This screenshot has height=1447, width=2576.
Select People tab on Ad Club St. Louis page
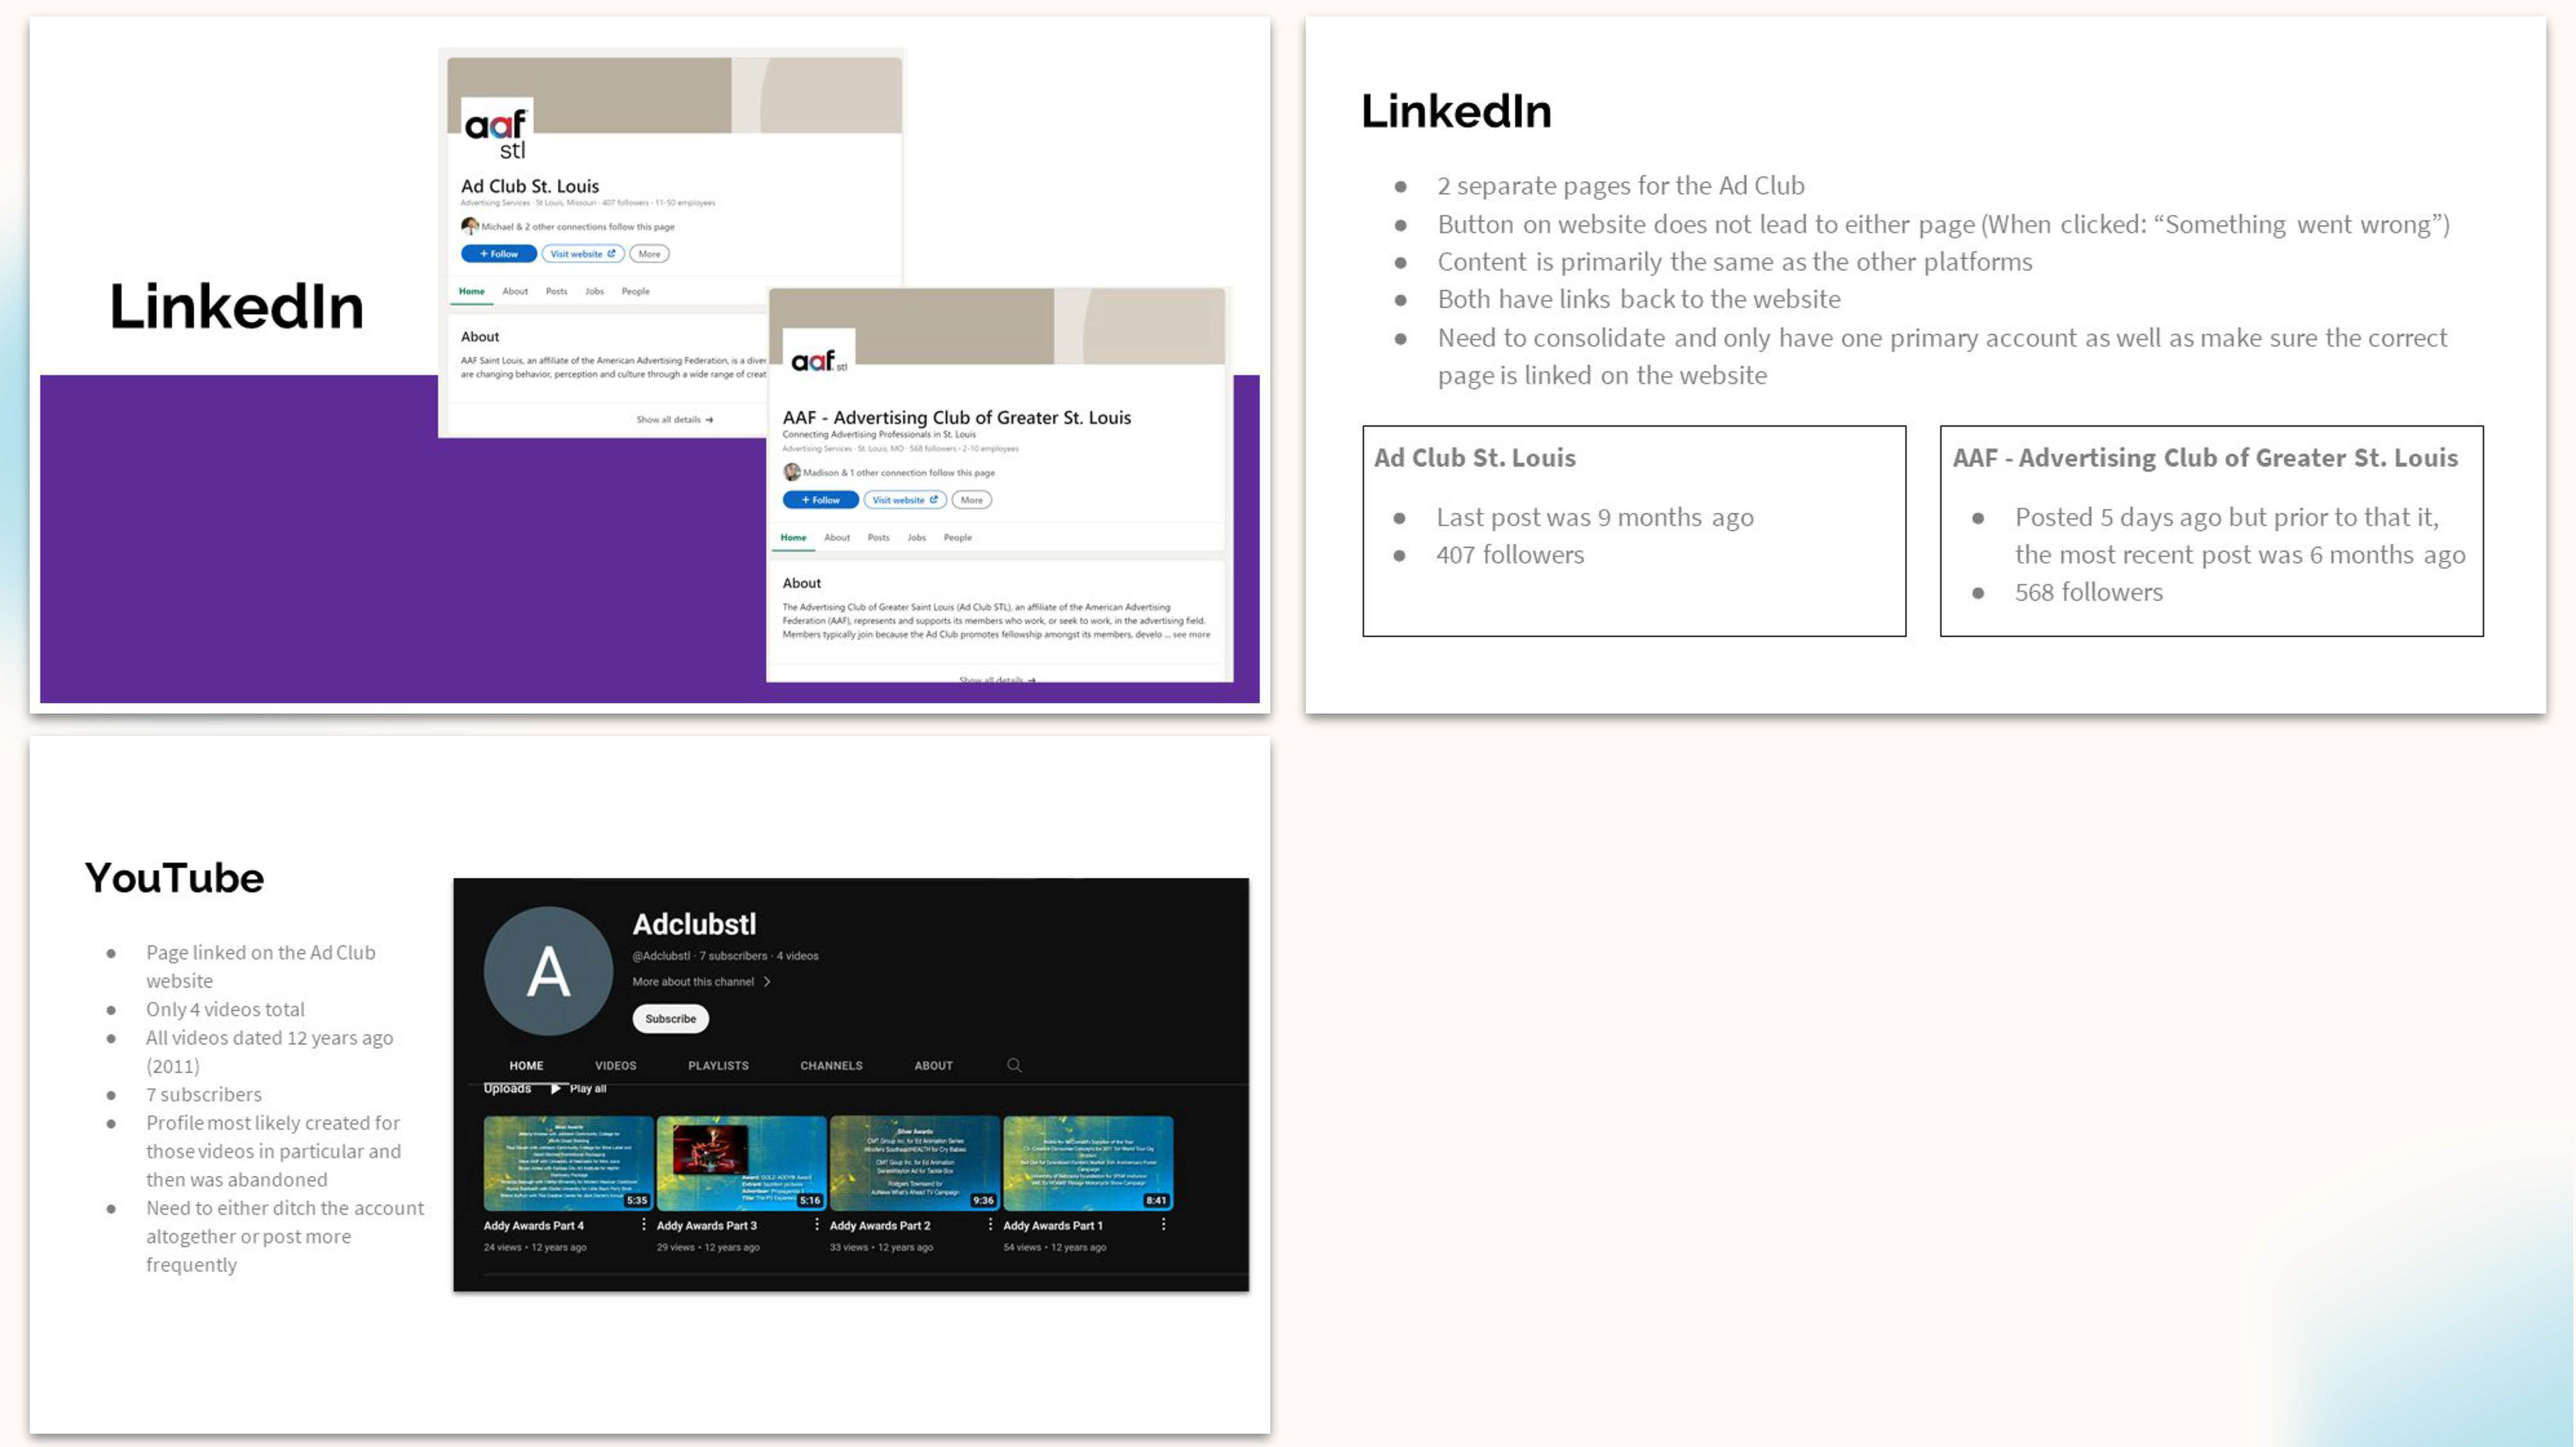click(x=635, y=291)
